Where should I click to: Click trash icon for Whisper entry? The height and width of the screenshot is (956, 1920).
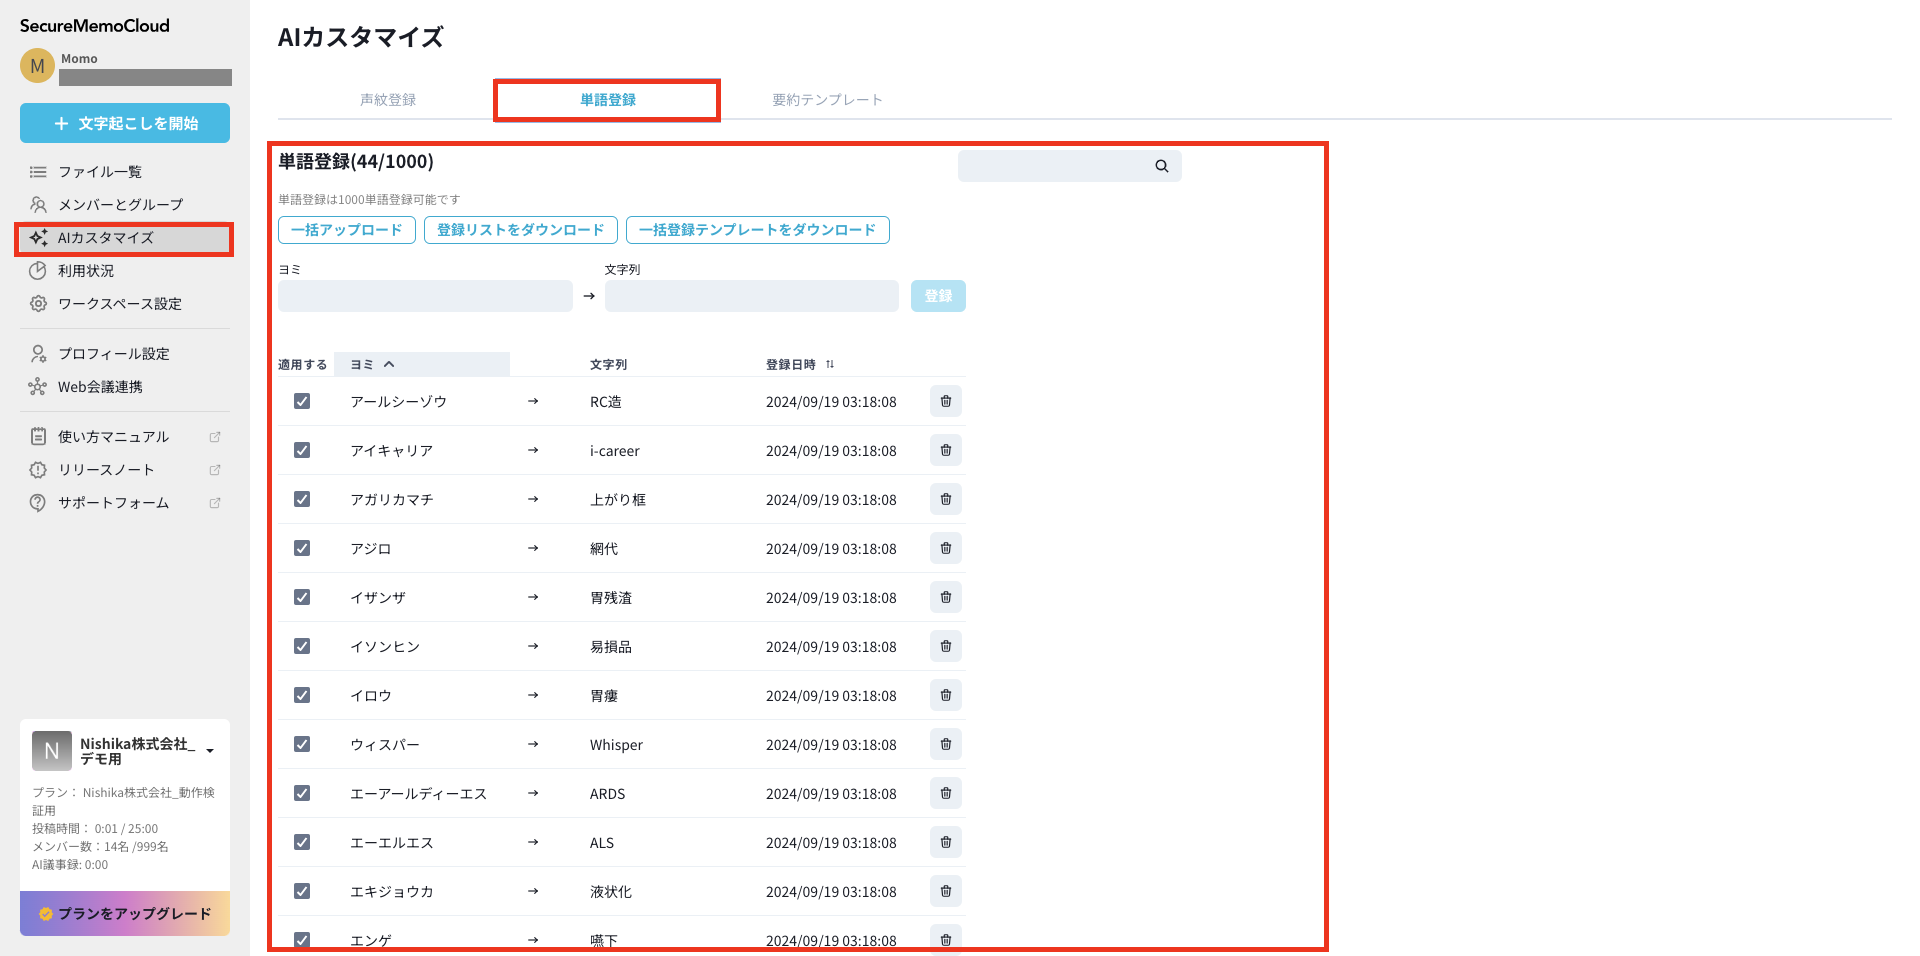(945, 744)
